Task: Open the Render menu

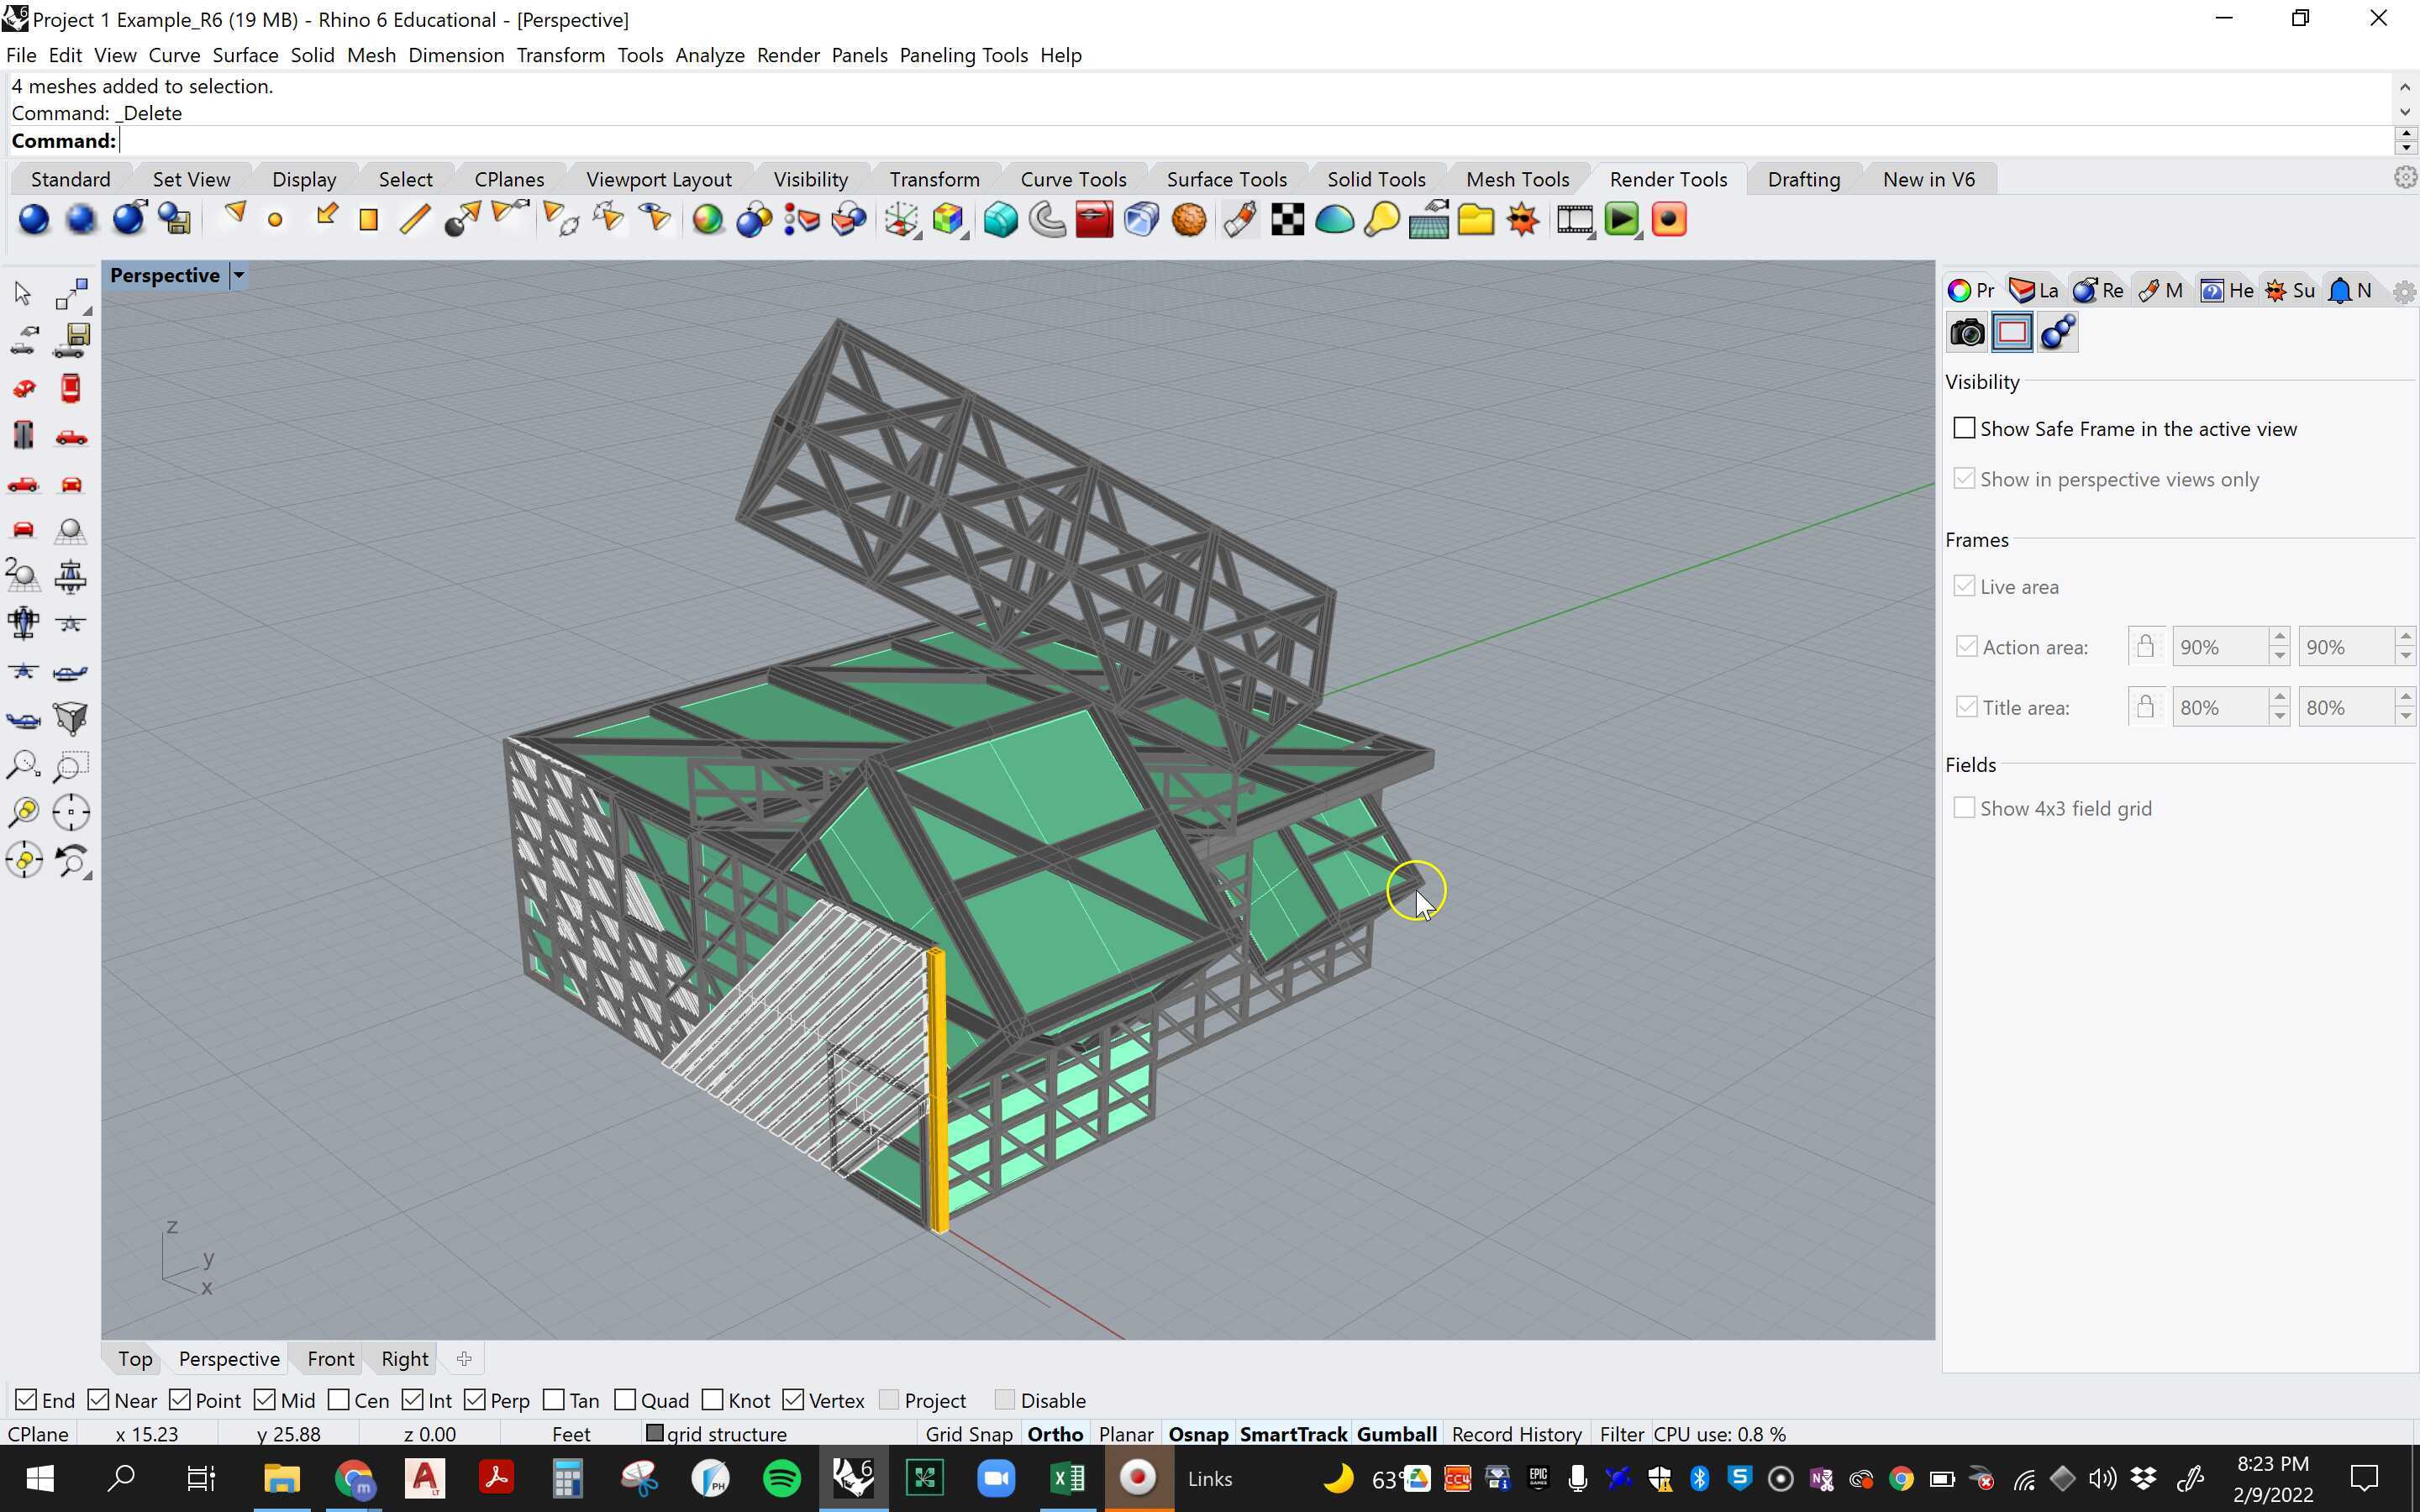Action: (787, 55)
